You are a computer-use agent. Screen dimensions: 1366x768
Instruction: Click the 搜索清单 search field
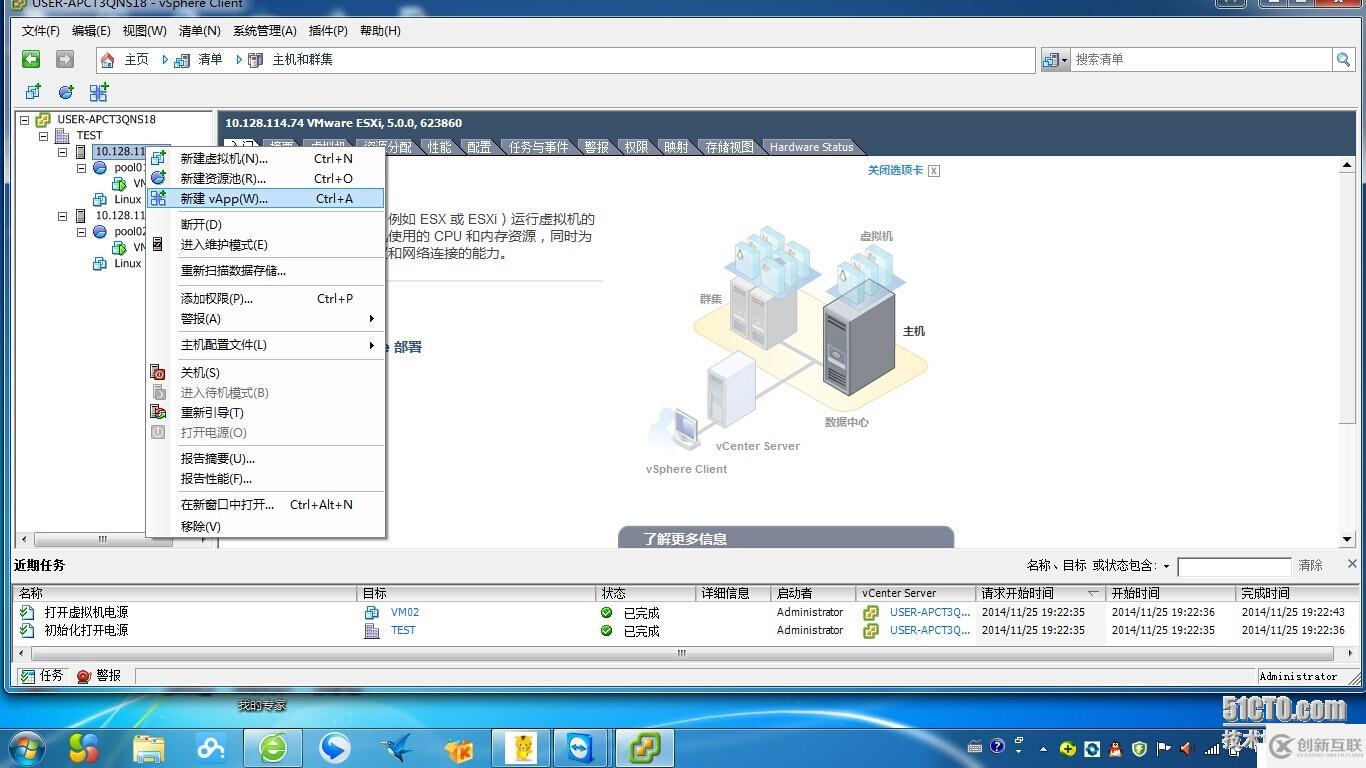(x=1200, y=60)
